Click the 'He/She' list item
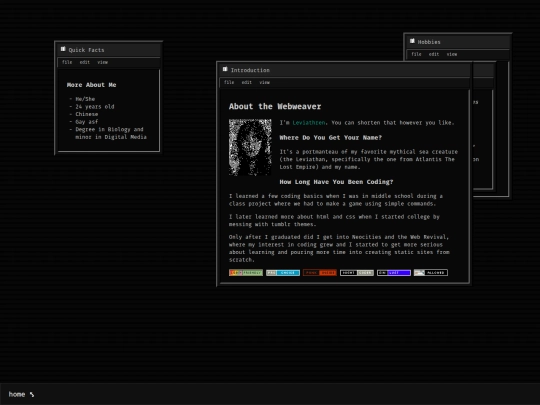The width and height of the screenshot is (540, 405). tap(85, 99)
